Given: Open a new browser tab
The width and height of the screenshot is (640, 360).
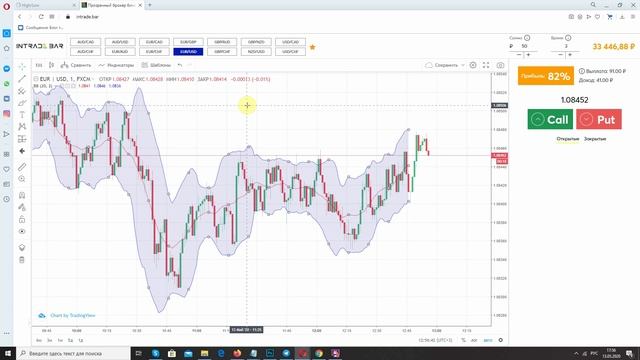Looking at the screenshot, I should [149, 5].
